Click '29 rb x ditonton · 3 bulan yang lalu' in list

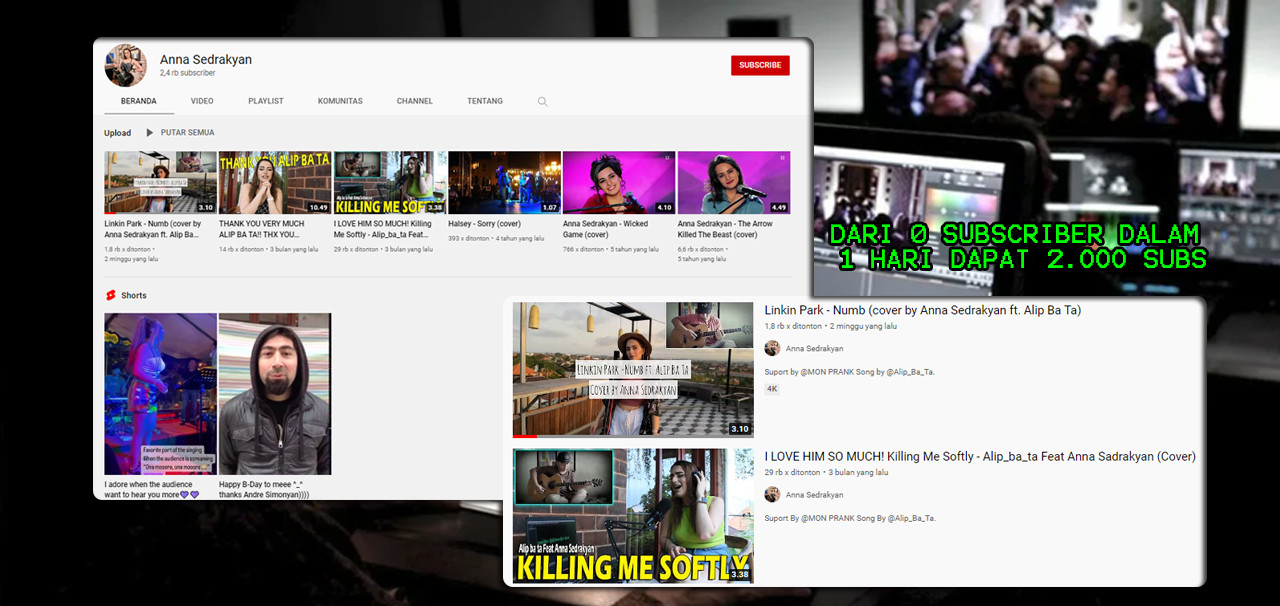[827, 472]
